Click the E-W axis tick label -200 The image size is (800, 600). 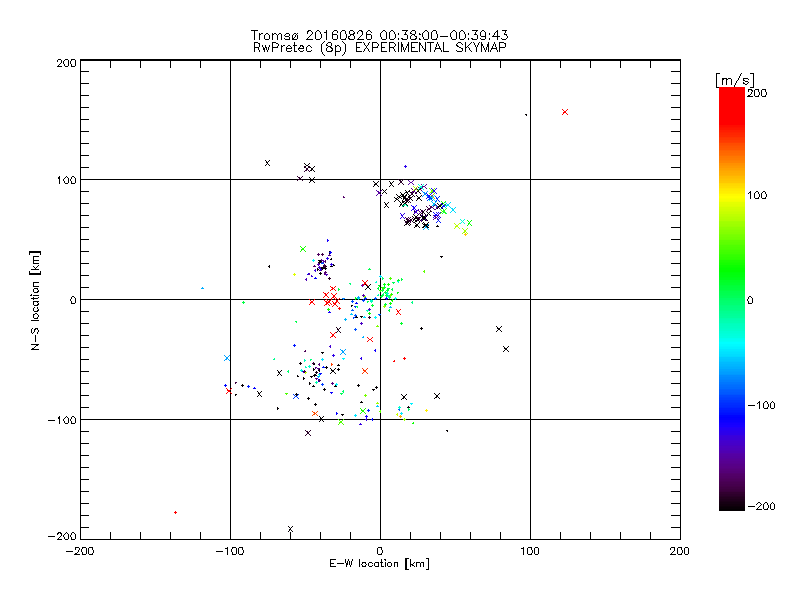pos(80,551)
